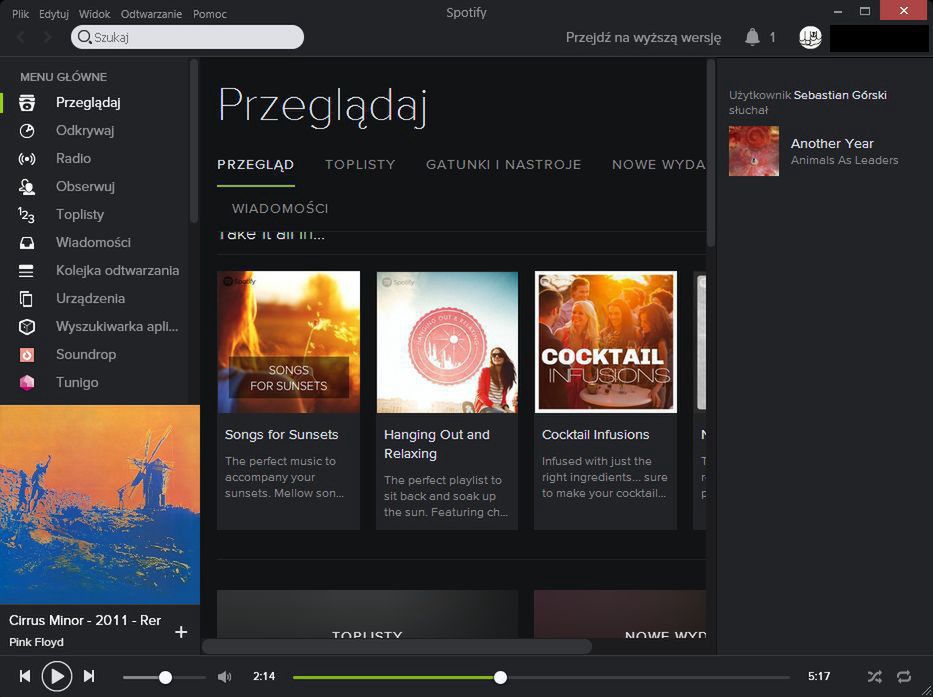Open the Edytuj menu
933x697 pixels.
(x=54, y=14)
